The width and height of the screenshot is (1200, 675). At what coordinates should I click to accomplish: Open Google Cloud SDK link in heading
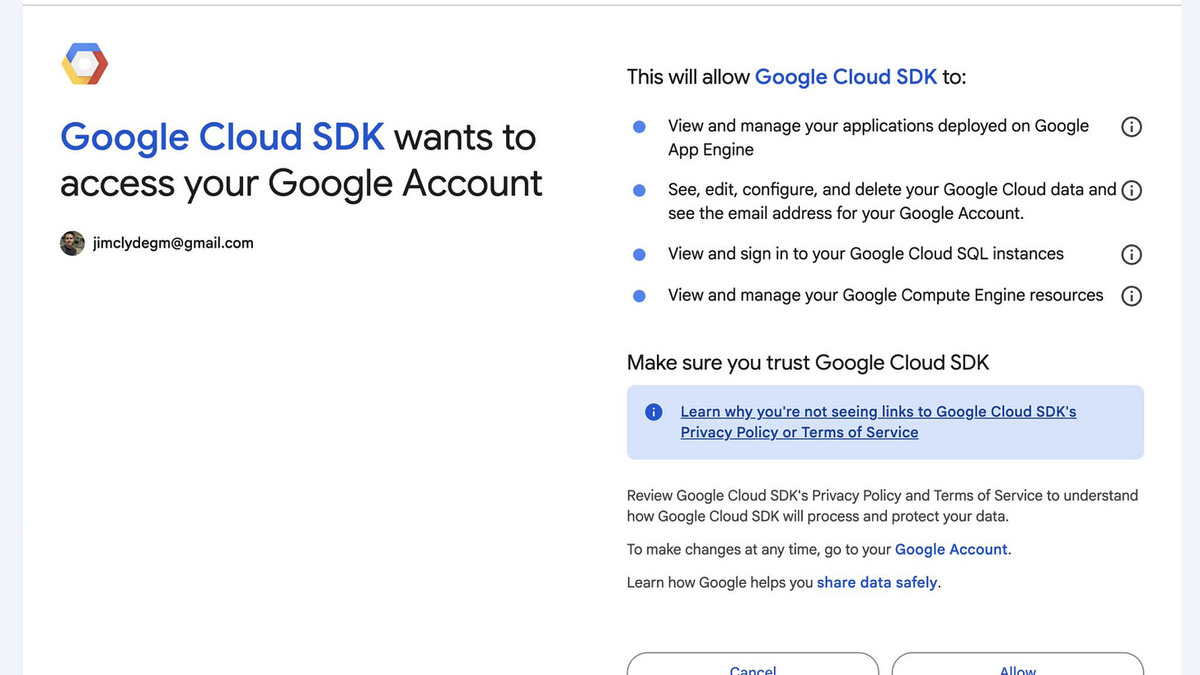[222, 136]
